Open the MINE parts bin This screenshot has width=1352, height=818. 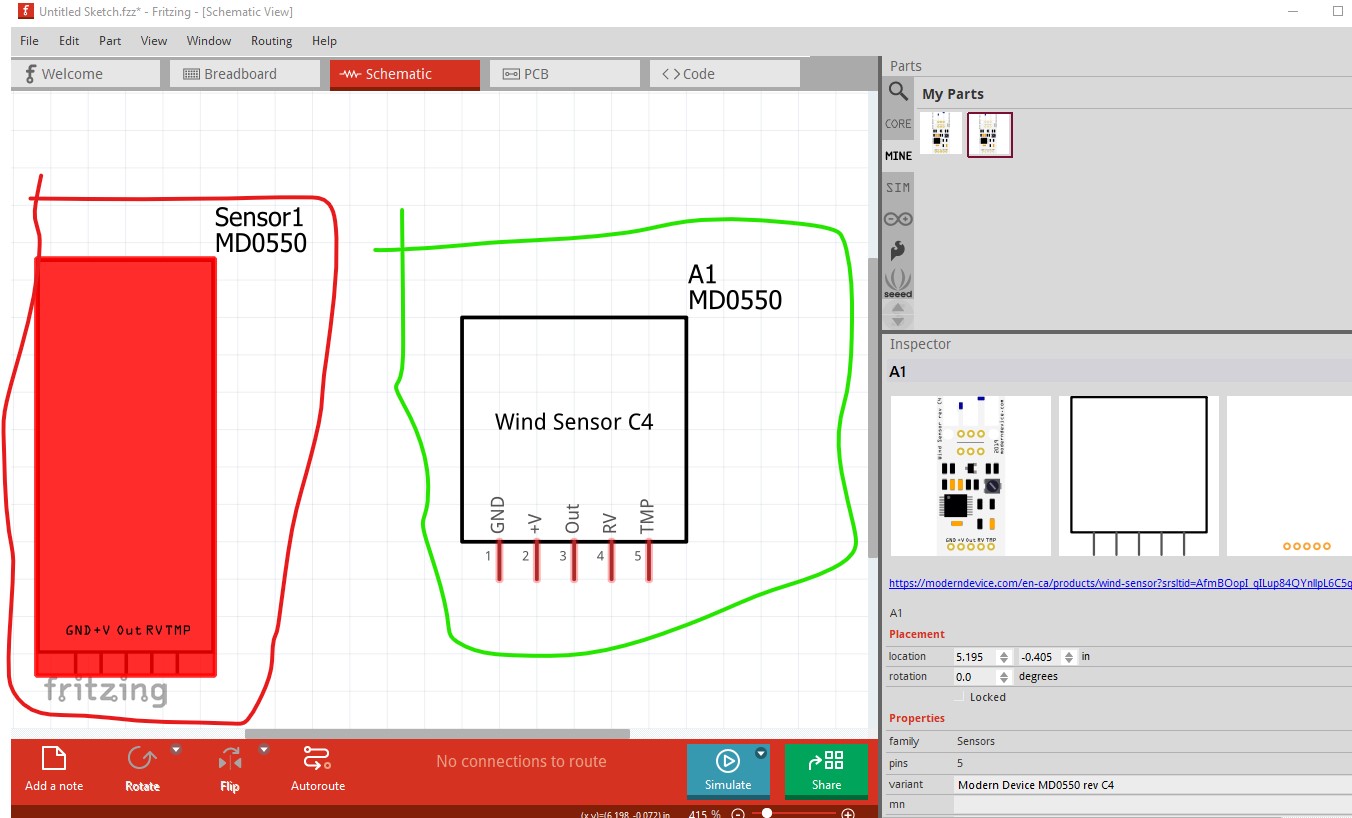[898, 156]
